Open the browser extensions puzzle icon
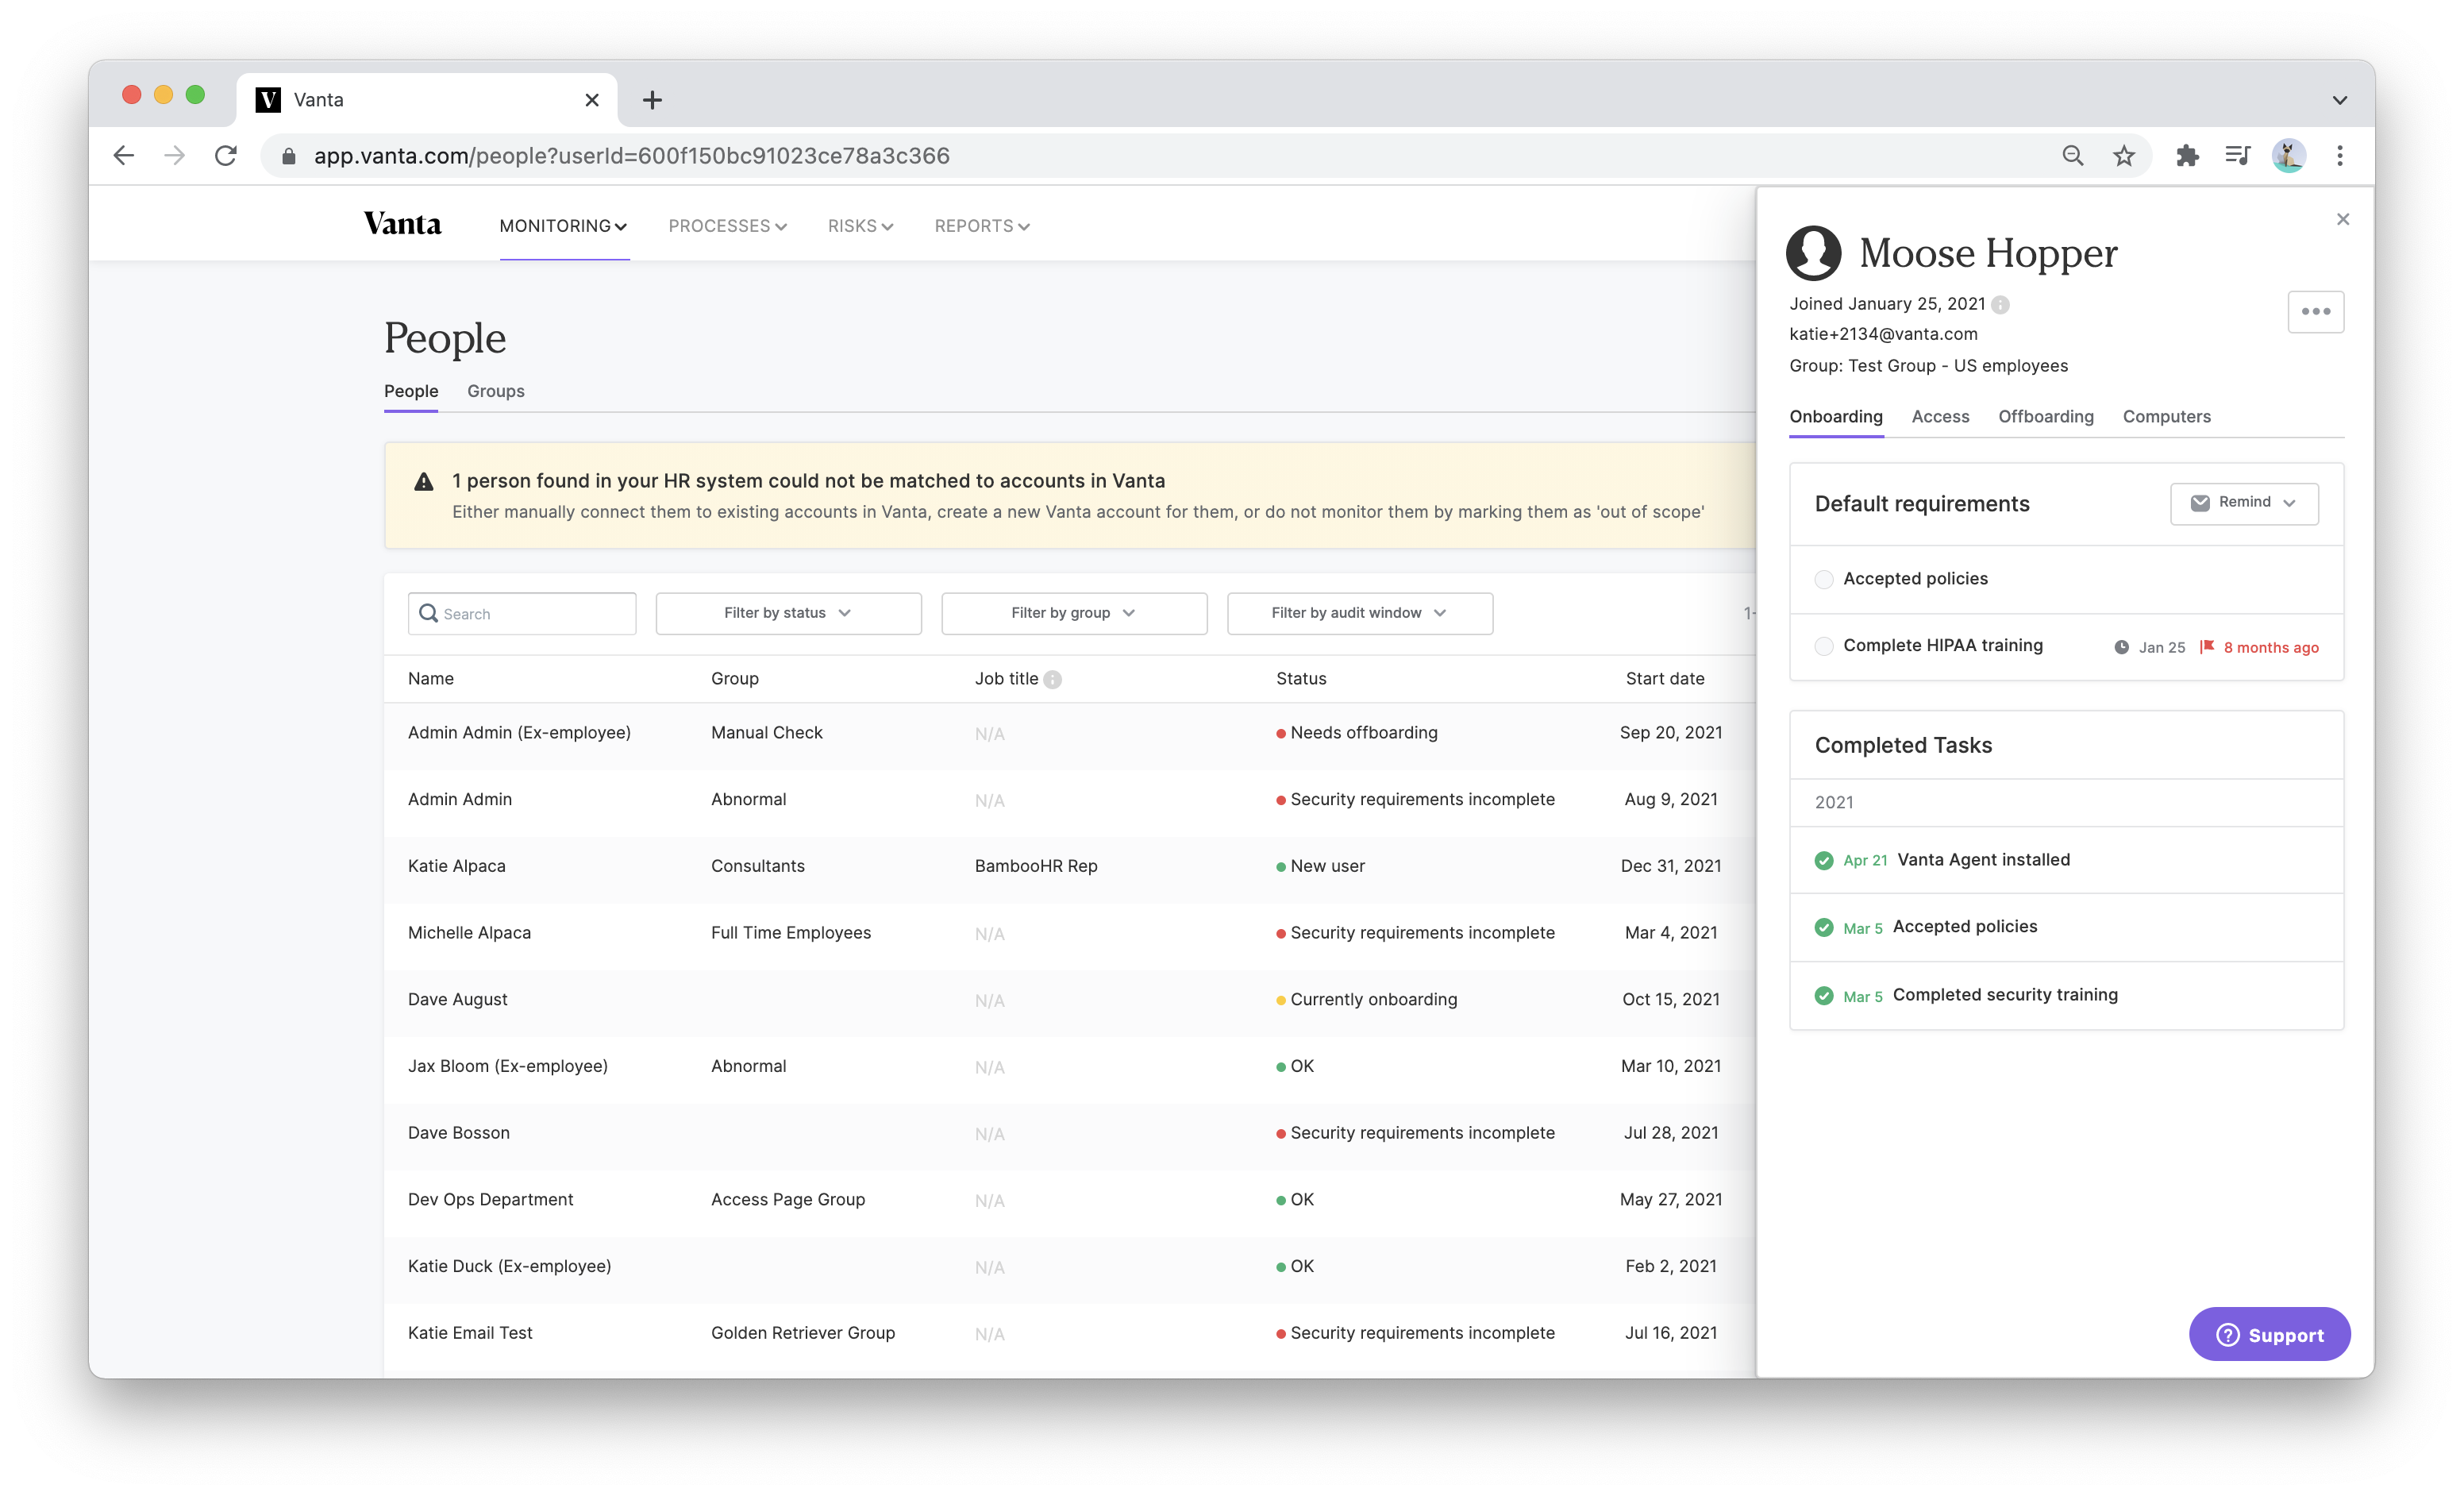Viewport: 2464px width, 1496px height. [x=2186, y=155]
